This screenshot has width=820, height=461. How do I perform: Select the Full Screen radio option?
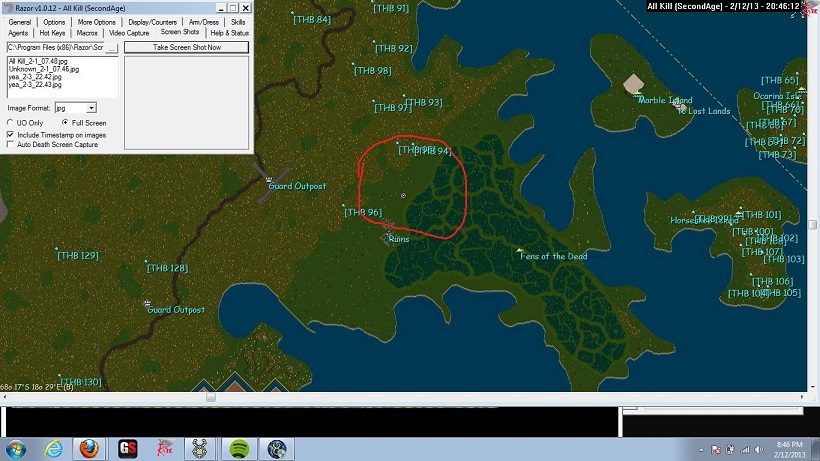pyautogui.click(x=66, y=122)
